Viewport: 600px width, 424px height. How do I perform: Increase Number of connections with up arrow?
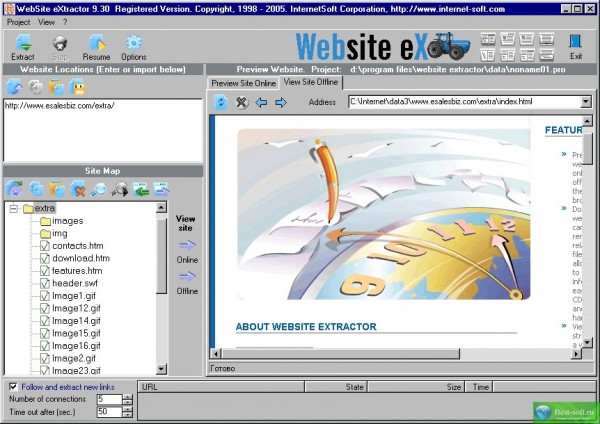(127, 396)
